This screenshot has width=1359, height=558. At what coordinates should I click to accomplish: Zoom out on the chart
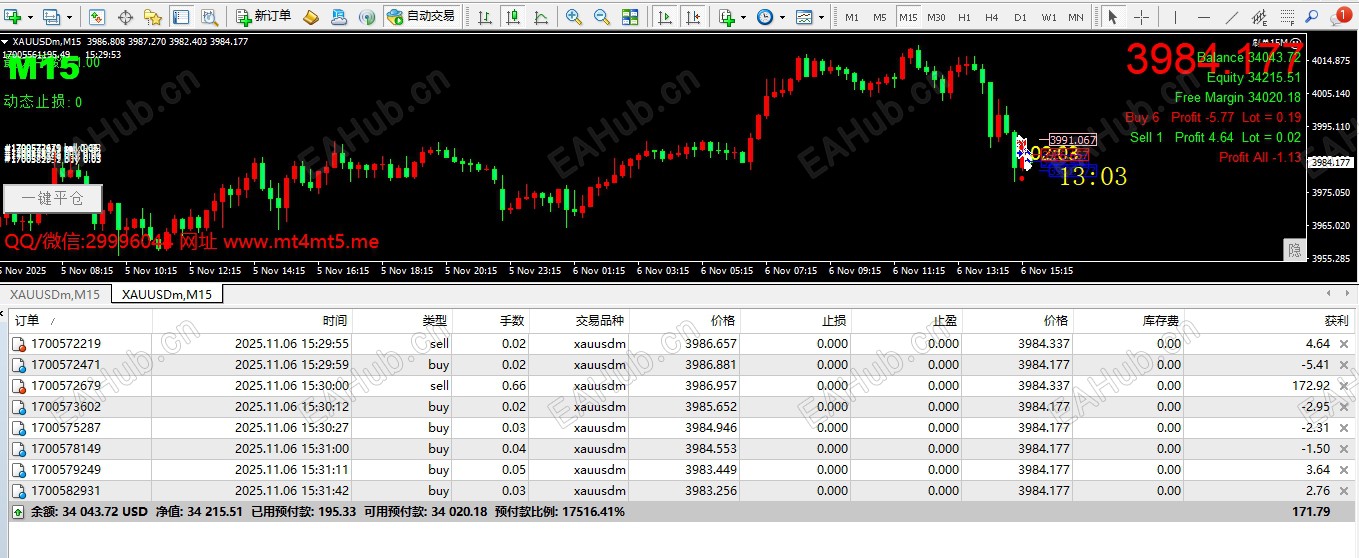(602, 17)
